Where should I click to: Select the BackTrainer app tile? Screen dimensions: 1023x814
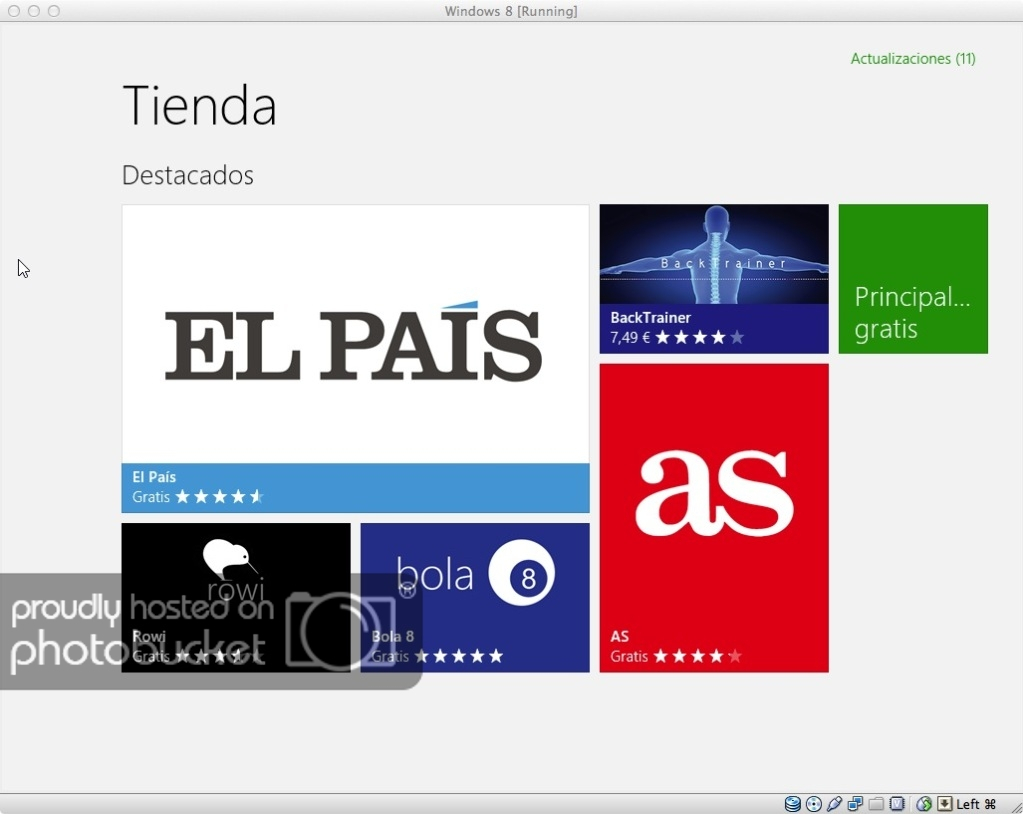713,278
